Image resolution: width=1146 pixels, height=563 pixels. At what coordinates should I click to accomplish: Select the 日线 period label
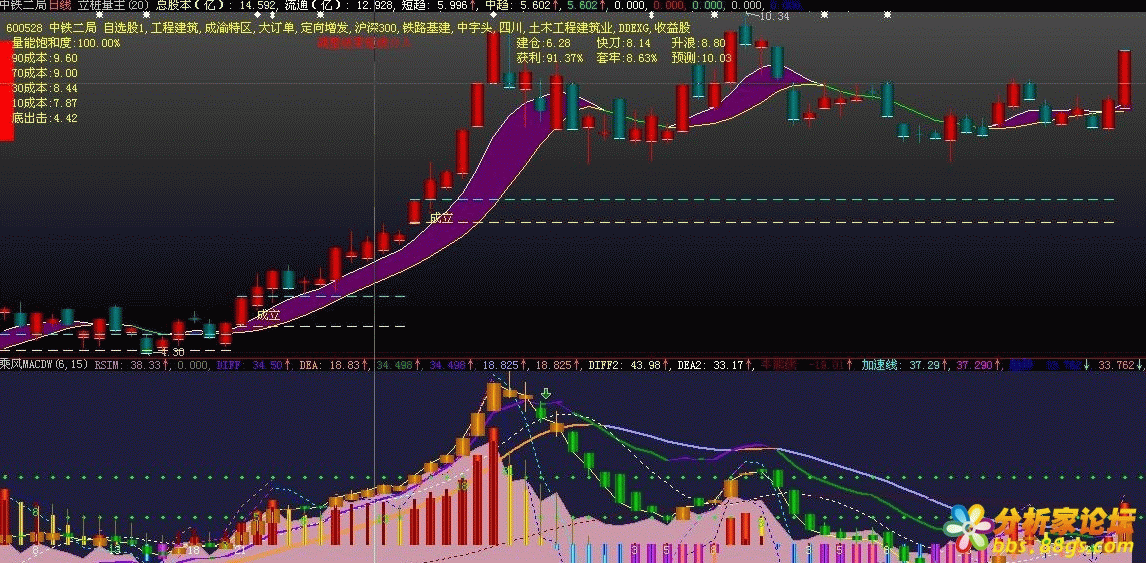coord(60,5)
